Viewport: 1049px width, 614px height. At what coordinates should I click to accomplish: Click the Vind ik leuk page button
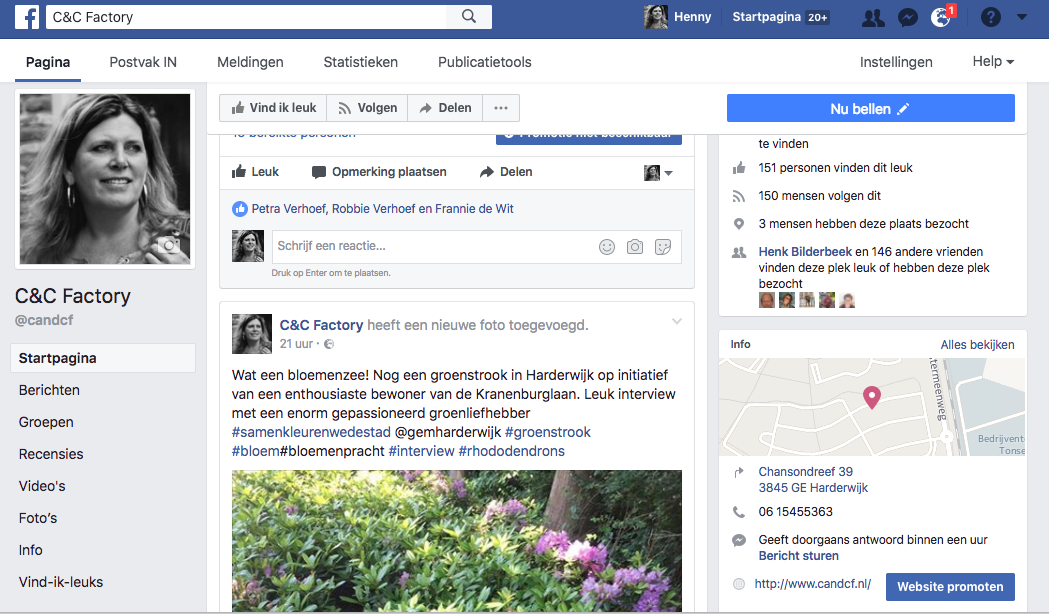[x=273, y=108]
